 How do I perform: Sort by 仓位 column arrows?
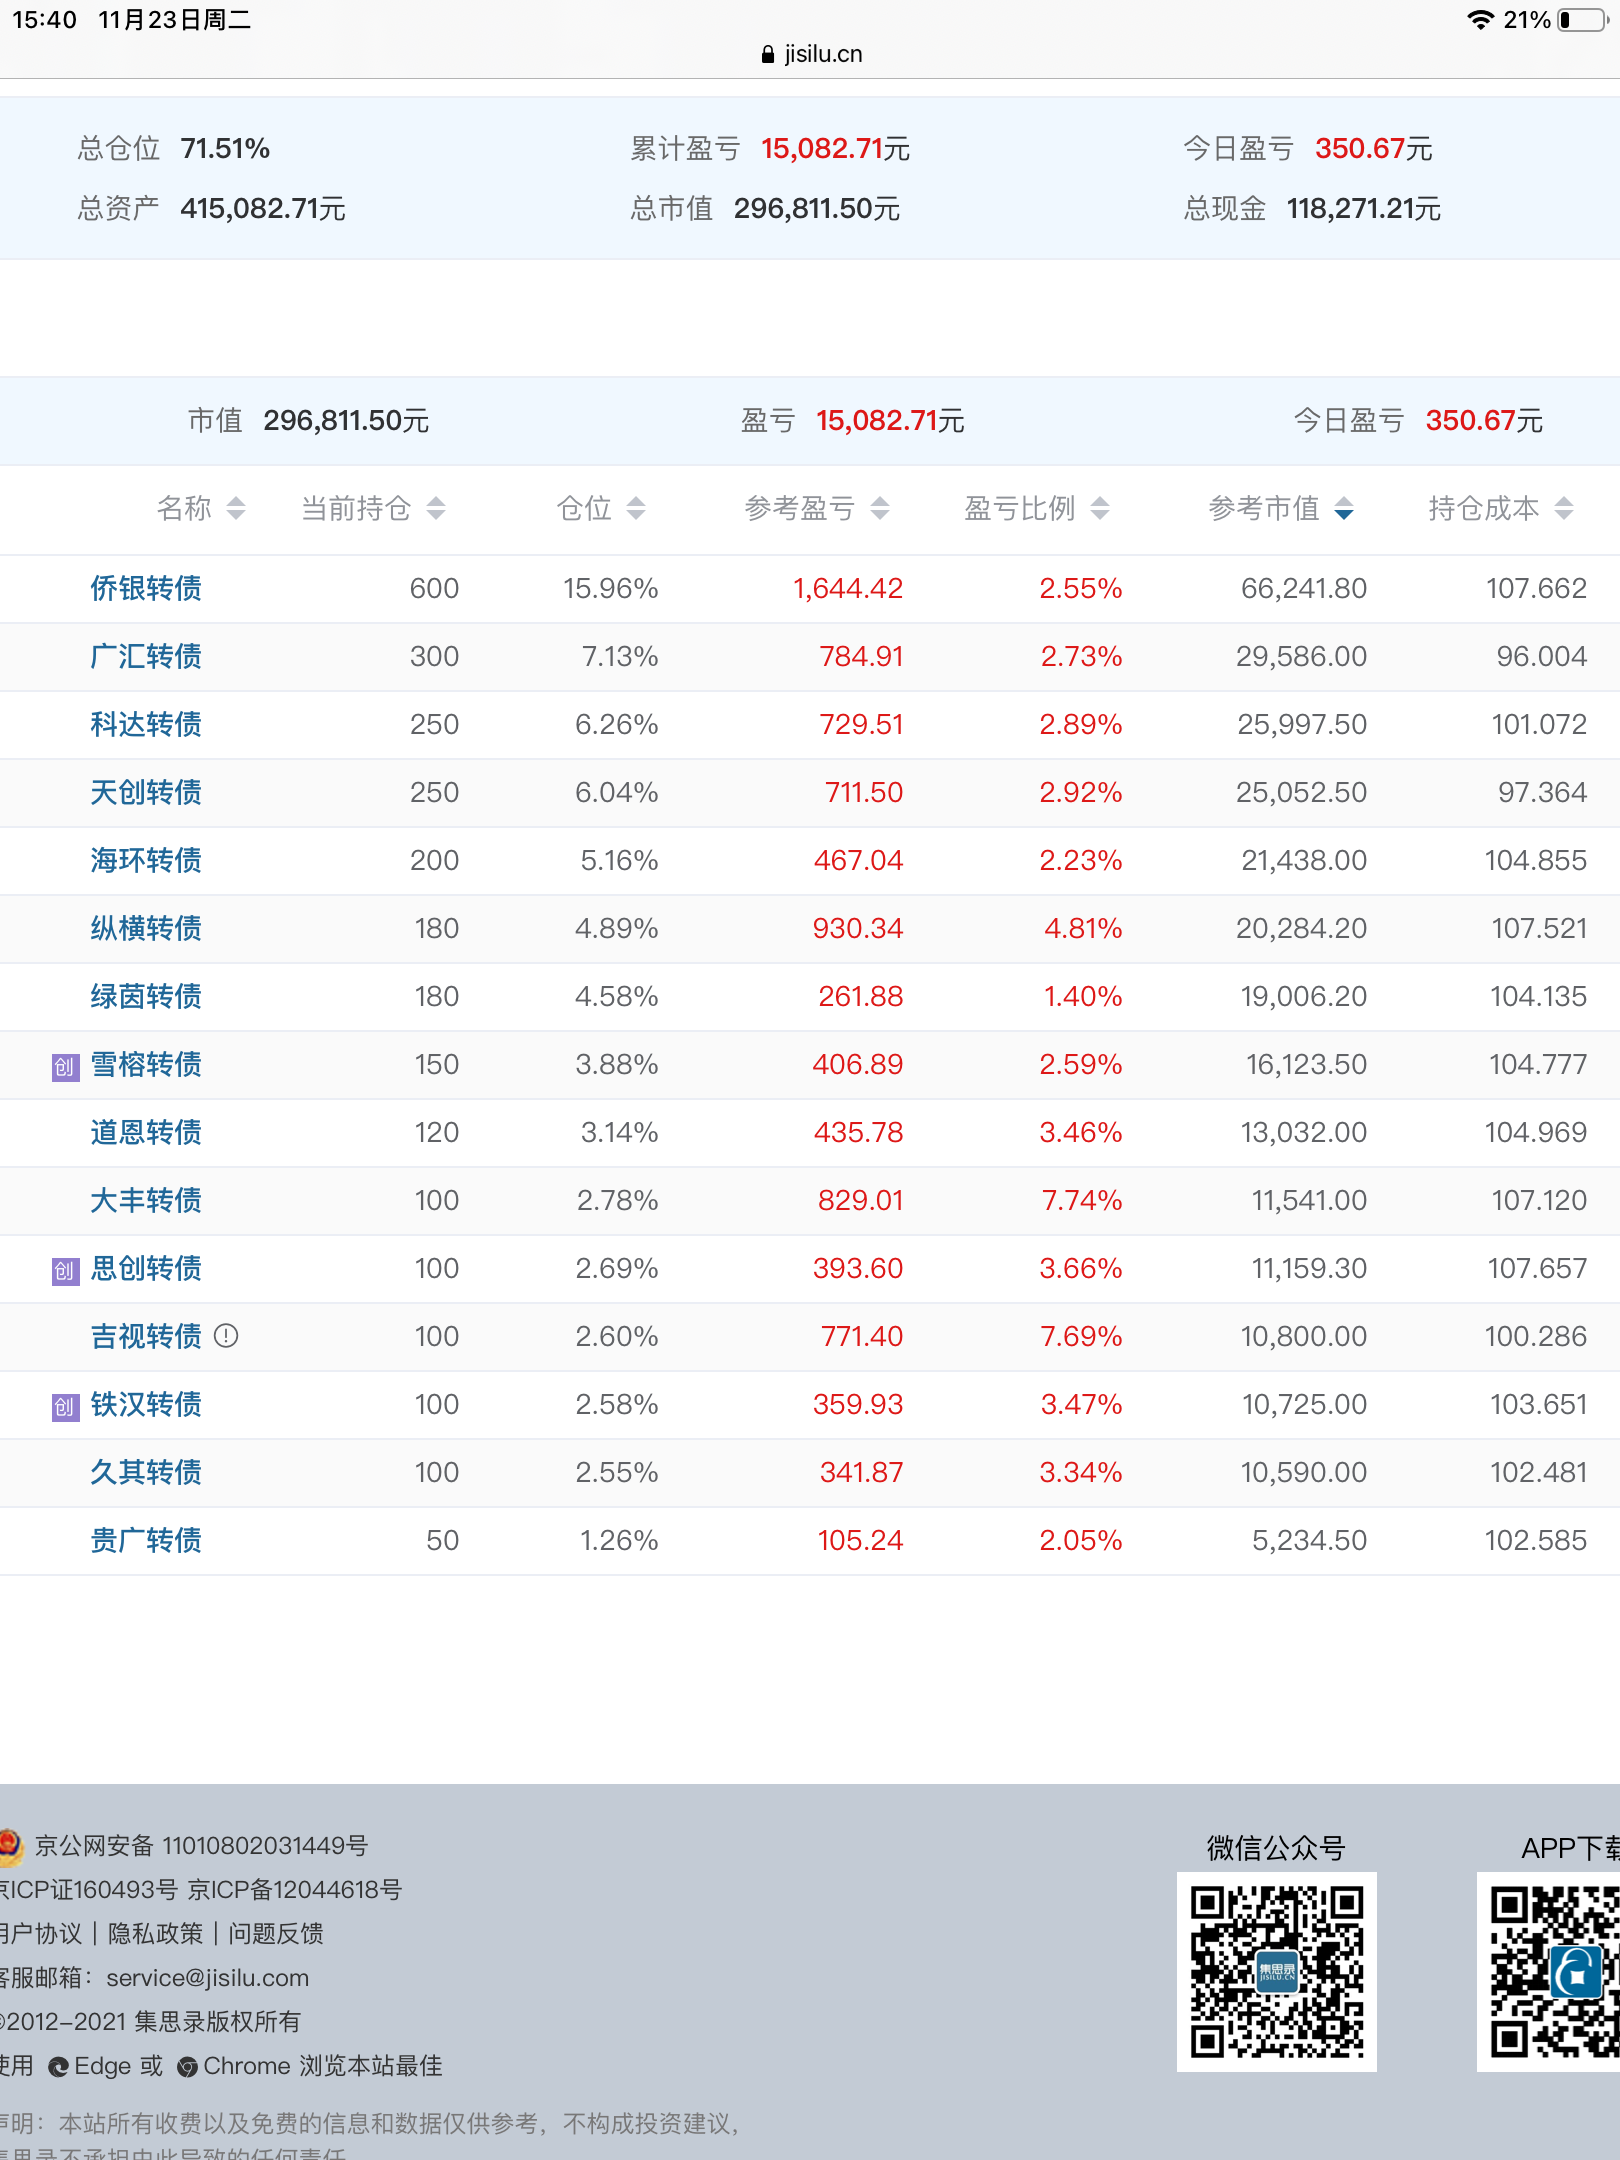(x=636, y=508)
